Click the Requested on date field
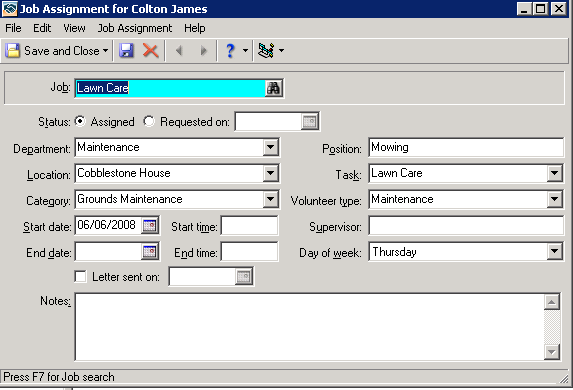The width and height of the screenshot is (573, 390). pyautogui.click(x=269, y=121)
